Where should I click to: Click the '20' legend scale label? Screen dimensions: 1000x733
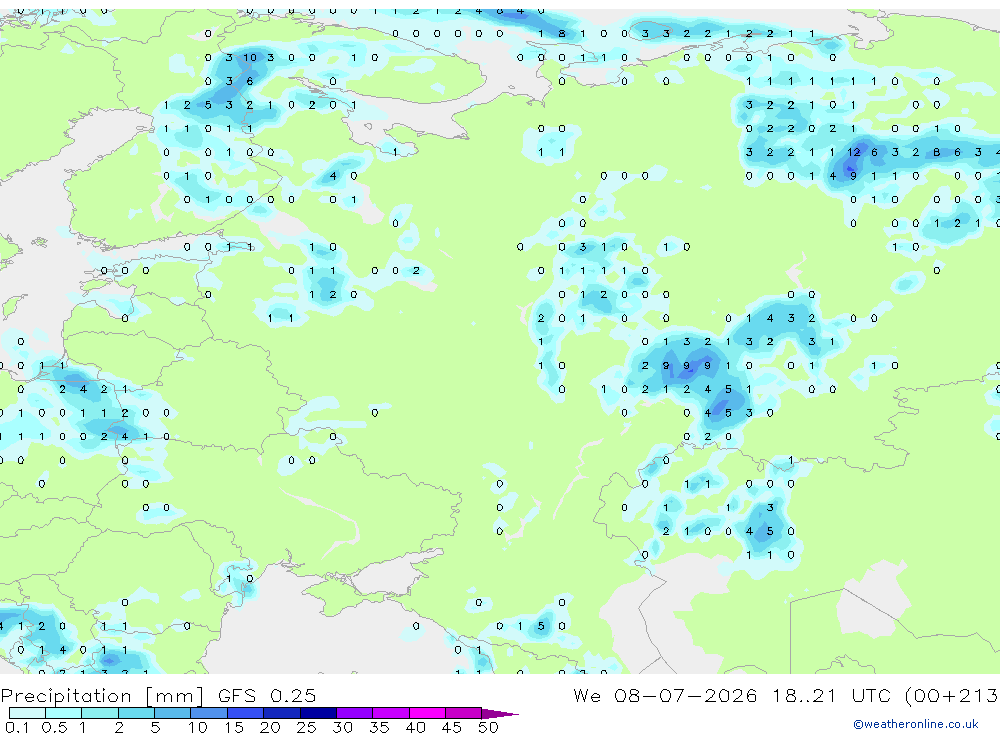click(270, 727)
